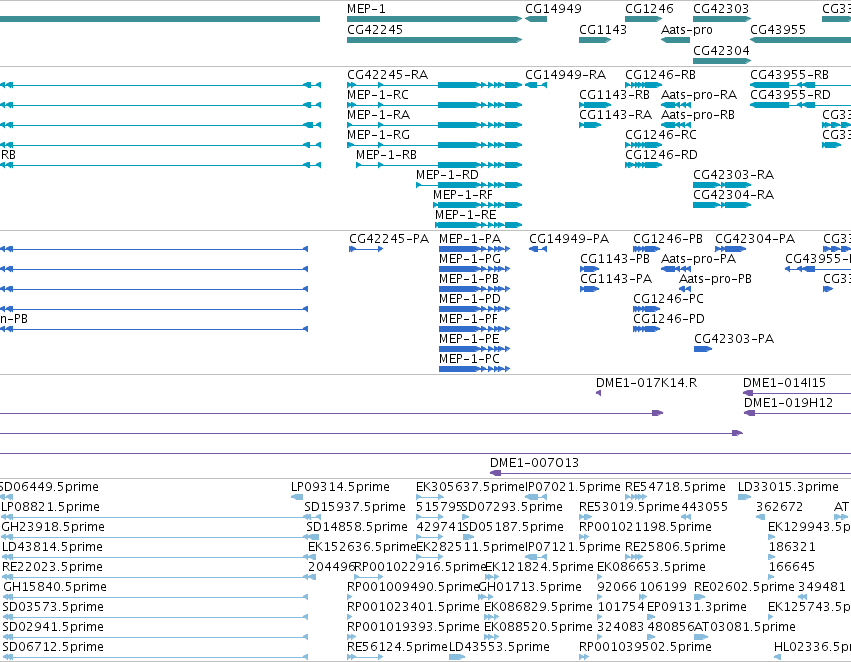This screenshot has height=662, width=851.
Task: Click the MEP-1 gene bar
Action: point(434,19)
